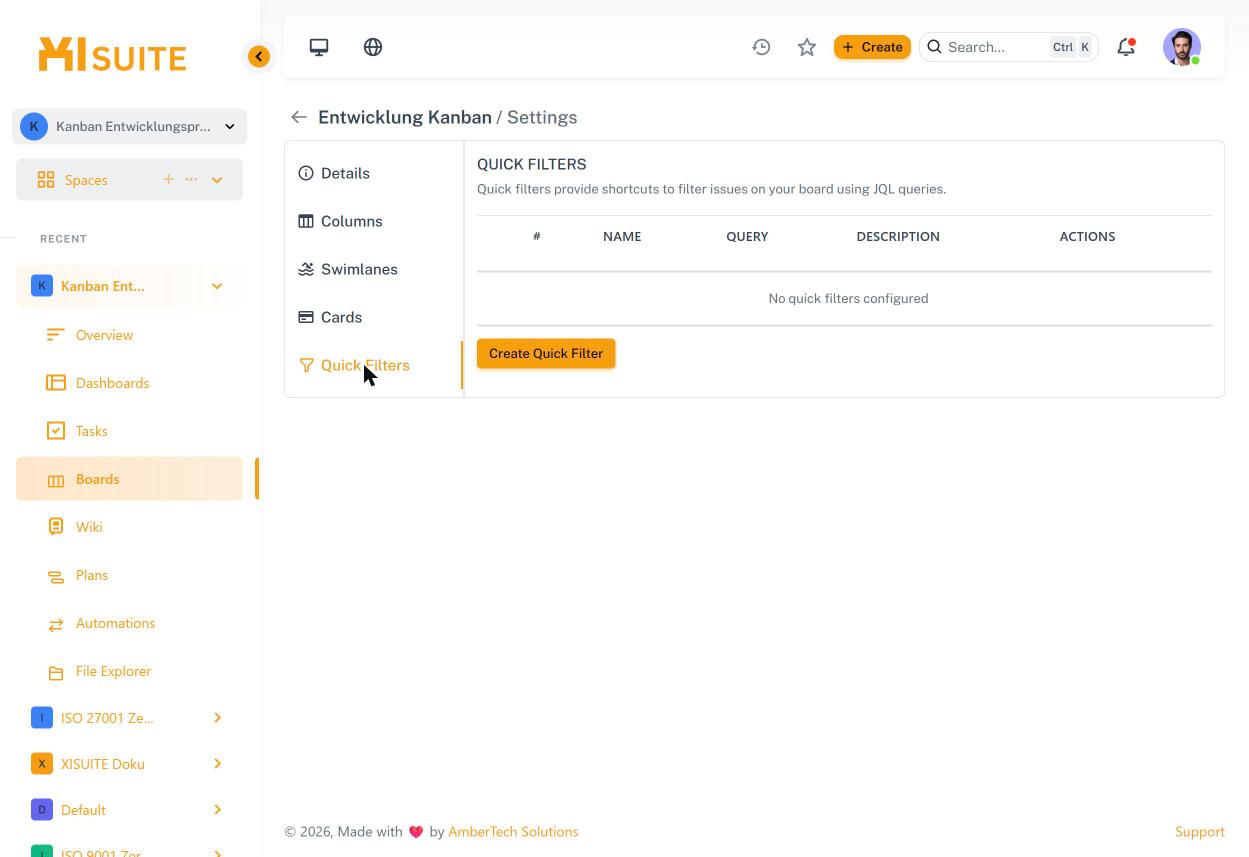Add a new space with plus icon
This screenshot has width=1249, height=857.
(x=168, y=180)
